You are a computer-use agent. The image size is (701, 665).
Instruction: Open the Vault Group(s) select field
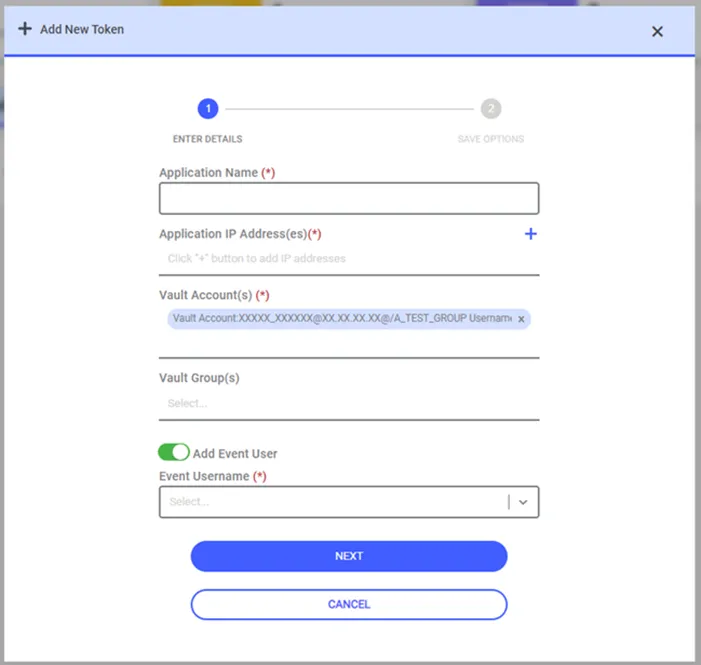(349, 403)
